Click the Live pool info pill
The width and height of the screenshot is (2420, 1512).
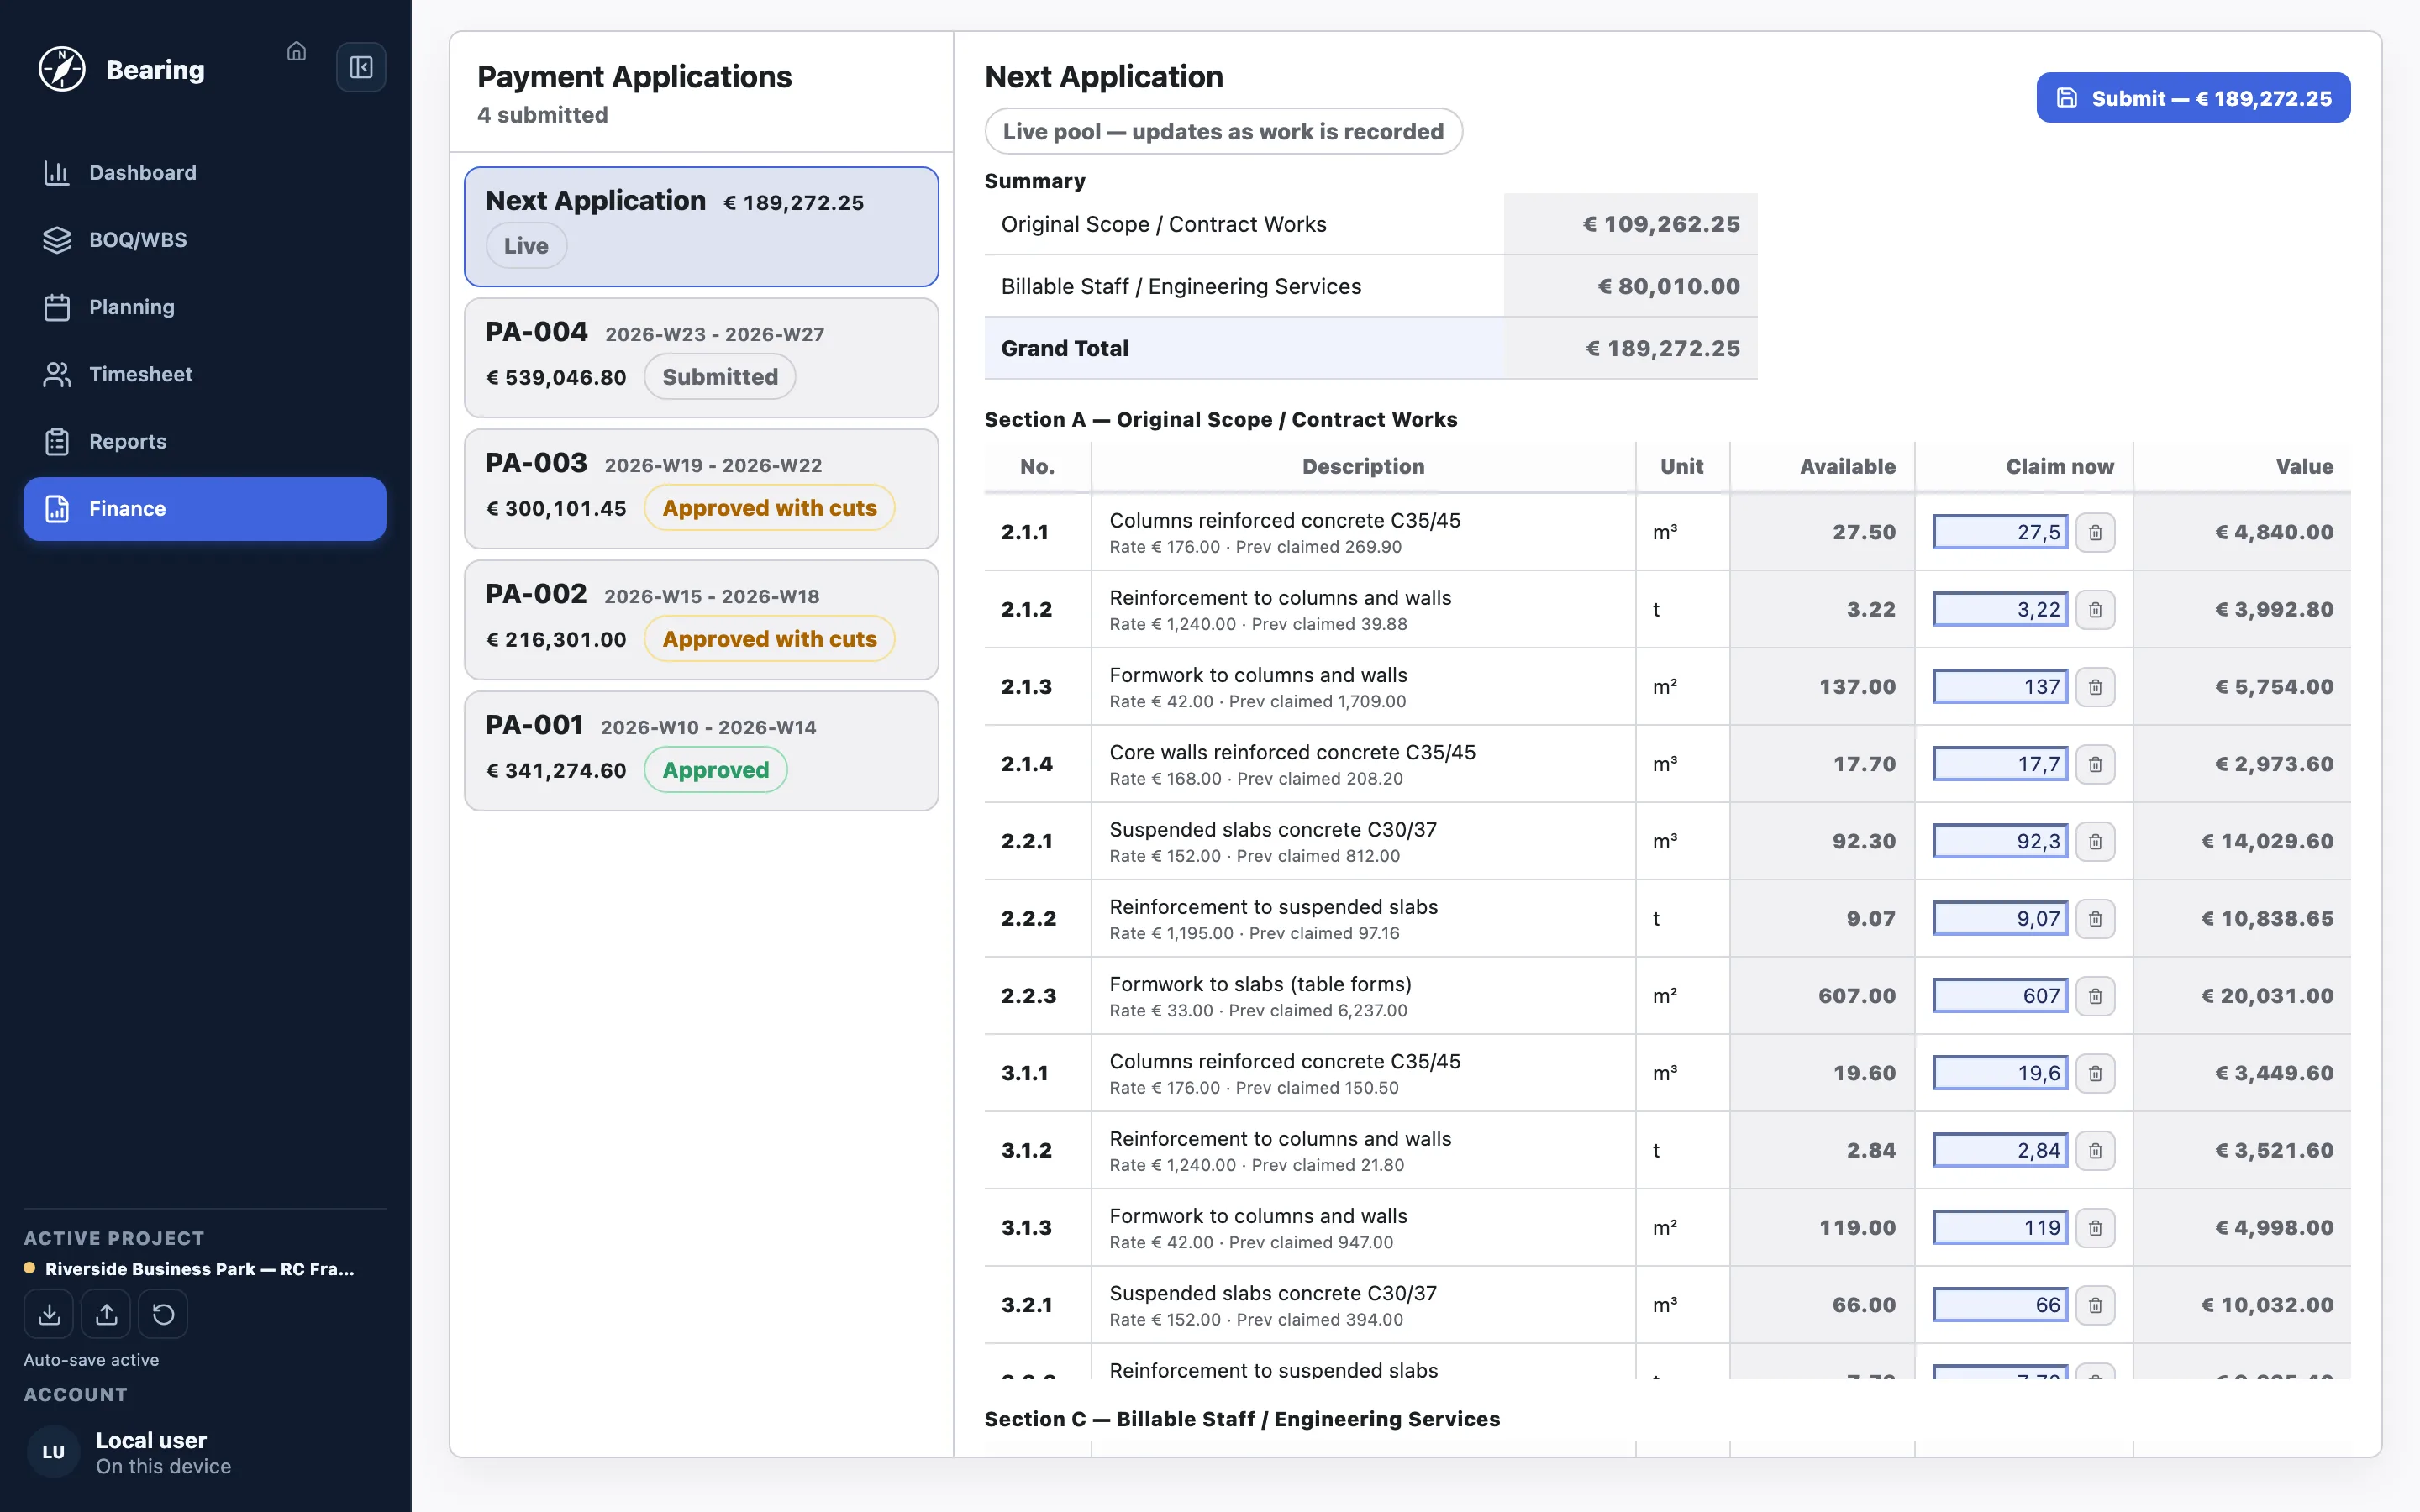[x=1223, y=131]
